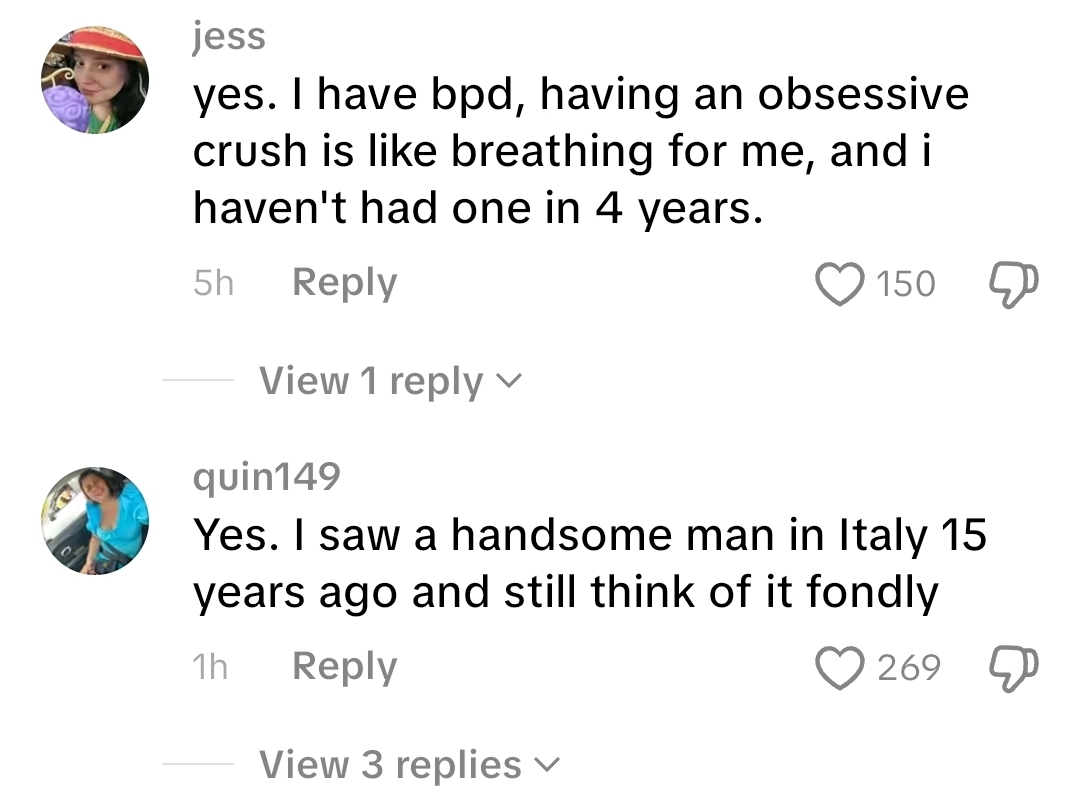Select quin149's comment about Italy
Screen dimensions: 1080x797
[589, 564]
